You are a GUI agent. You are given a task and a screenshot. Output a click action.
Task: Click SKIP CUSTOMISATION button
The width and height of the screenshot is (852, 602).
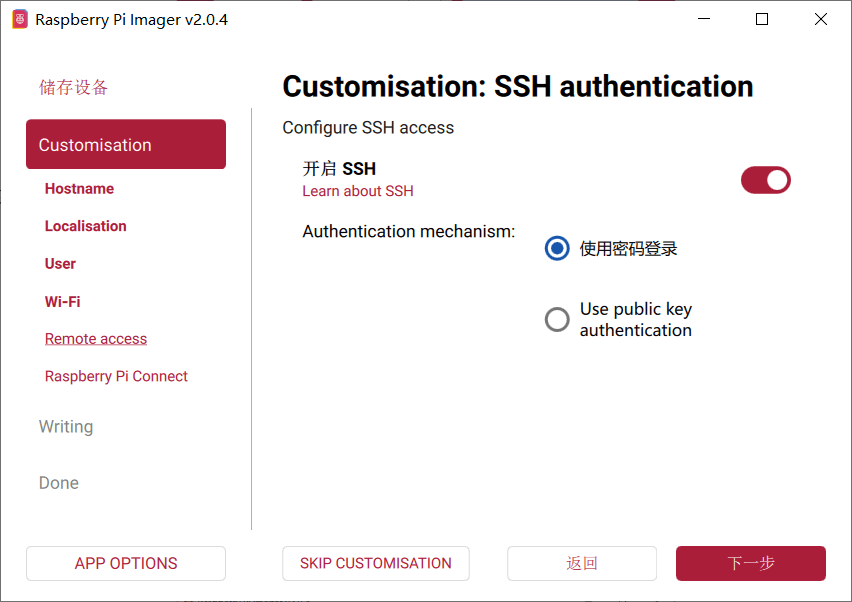pos(375,563)
